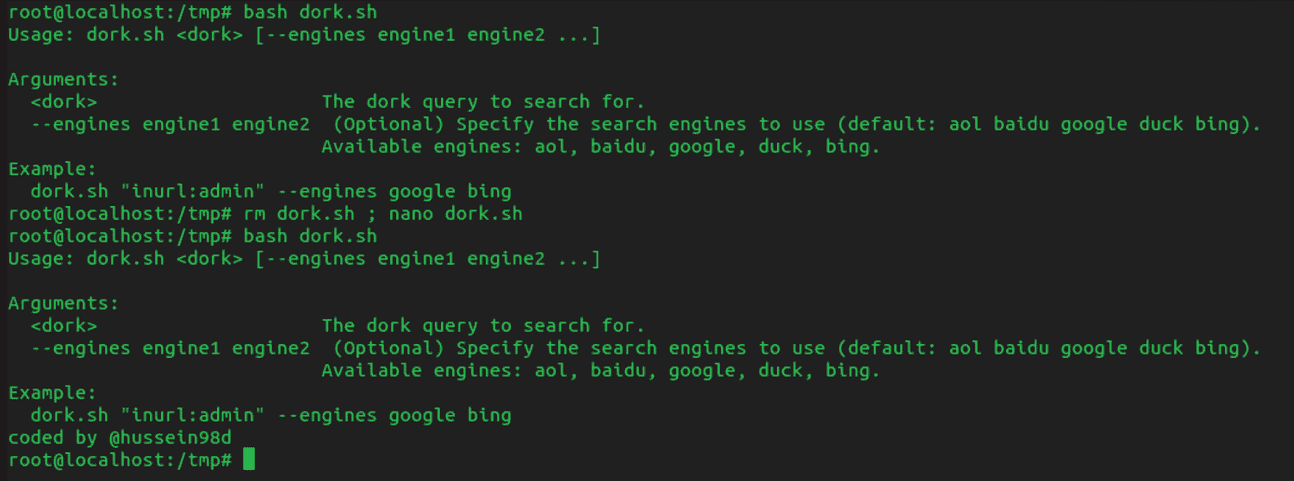
Task: Select the second "Arguments:" heading
Action: point(63,303)
